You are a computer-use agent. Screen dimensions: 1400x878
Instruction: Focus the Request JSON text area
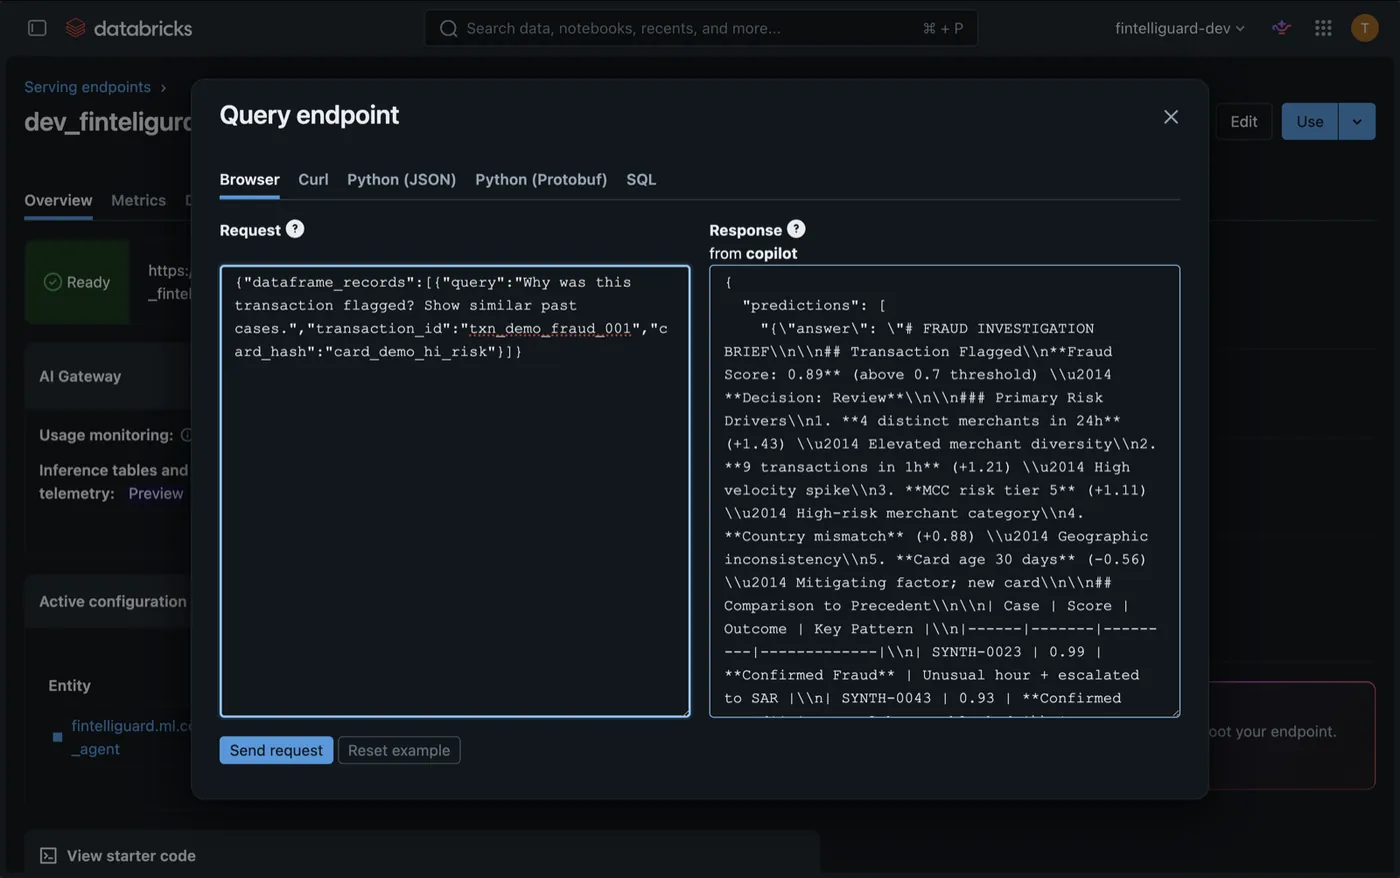455,491
